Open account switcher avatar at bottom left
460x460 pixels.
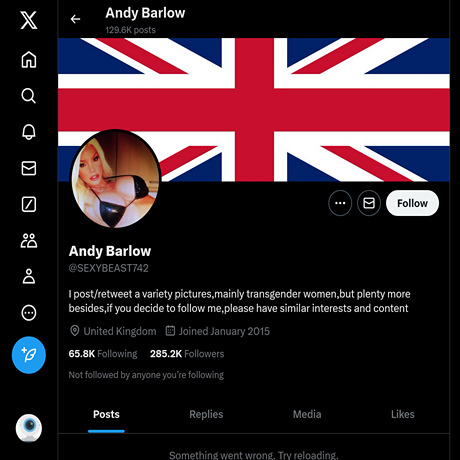pos(29,428)
